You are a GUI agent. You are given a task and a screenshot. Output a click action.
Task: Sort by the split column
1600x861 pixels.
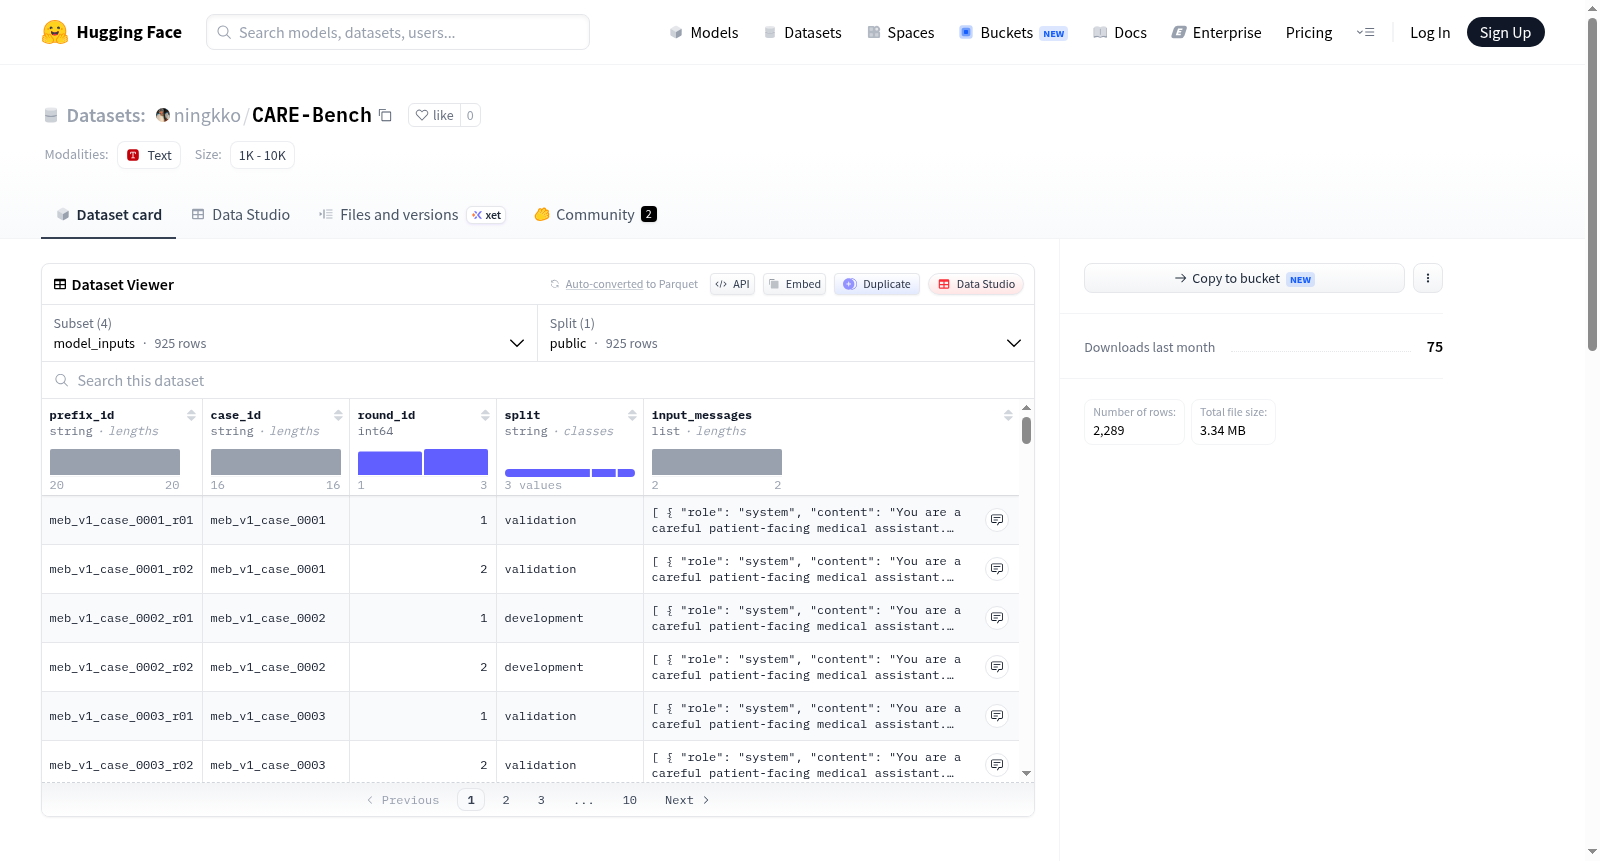click(632, 415)
